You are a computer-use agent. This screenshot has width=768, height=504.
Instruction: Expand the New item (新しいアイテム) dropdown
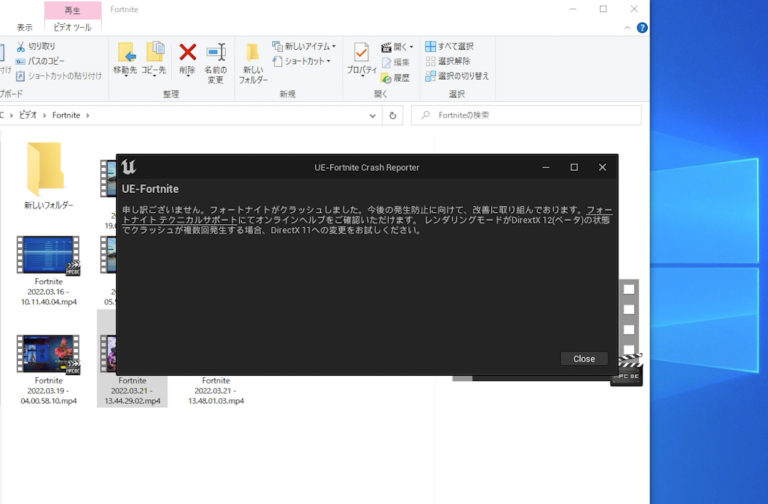(334, 46)
